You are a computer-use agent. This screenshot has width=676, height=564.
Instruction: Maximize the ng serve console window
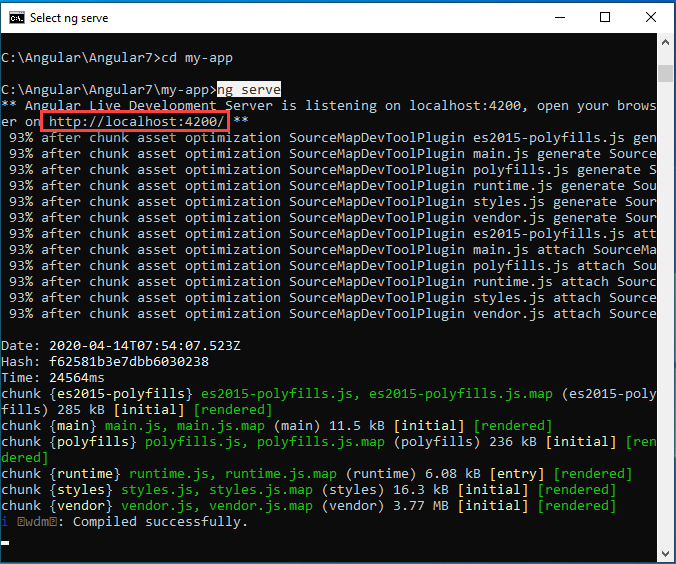pos(605,18)
